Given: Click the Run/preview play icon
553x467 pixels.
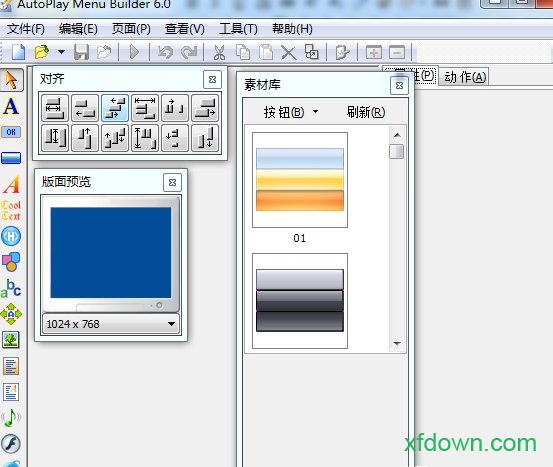Looking at the screenshot, I should click(134, 52).
